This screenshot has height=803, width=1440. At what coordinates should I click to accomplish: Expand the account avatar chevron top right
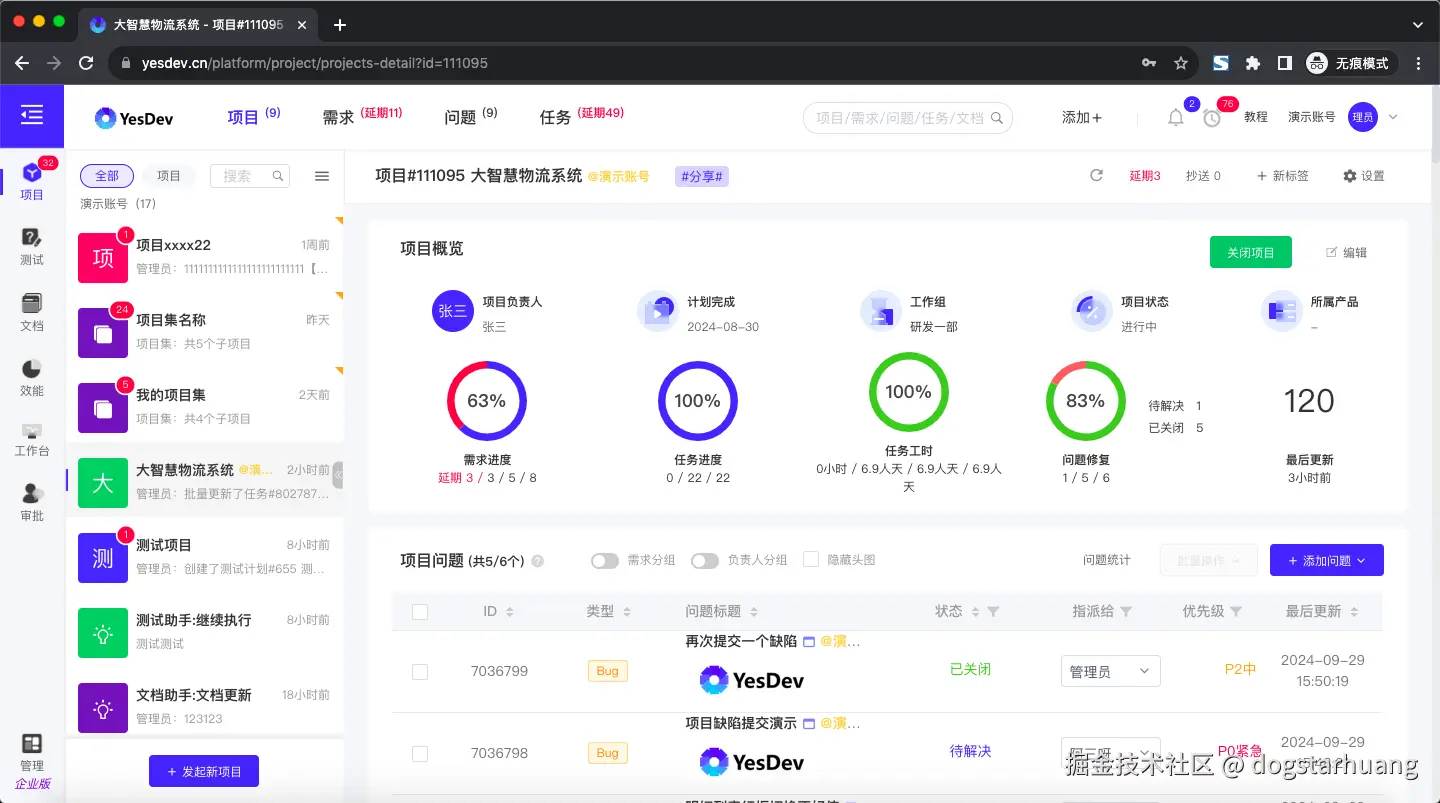pos(1393,117)
